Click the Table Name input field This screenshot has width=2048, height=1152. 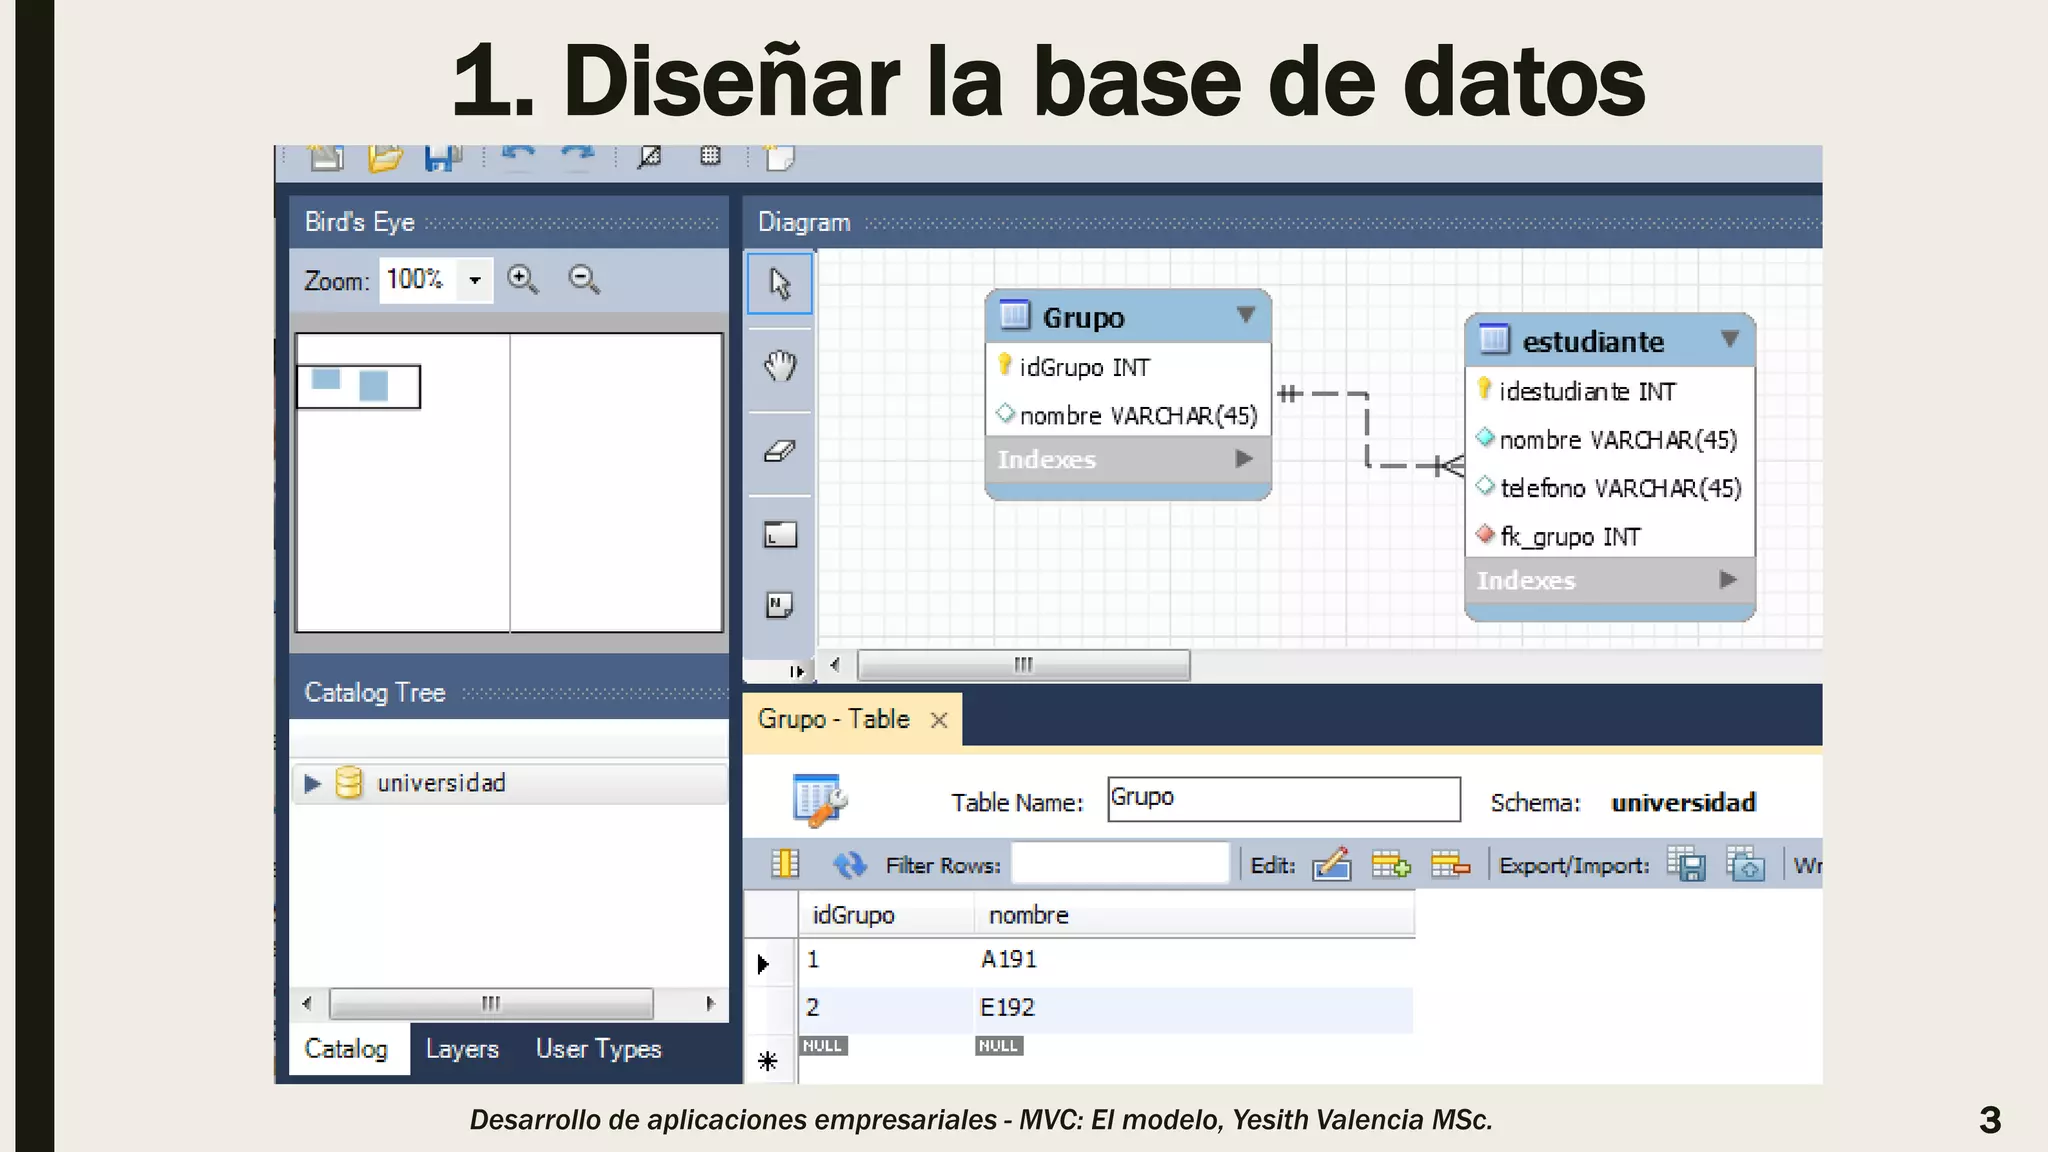[x=1284, y=799]
